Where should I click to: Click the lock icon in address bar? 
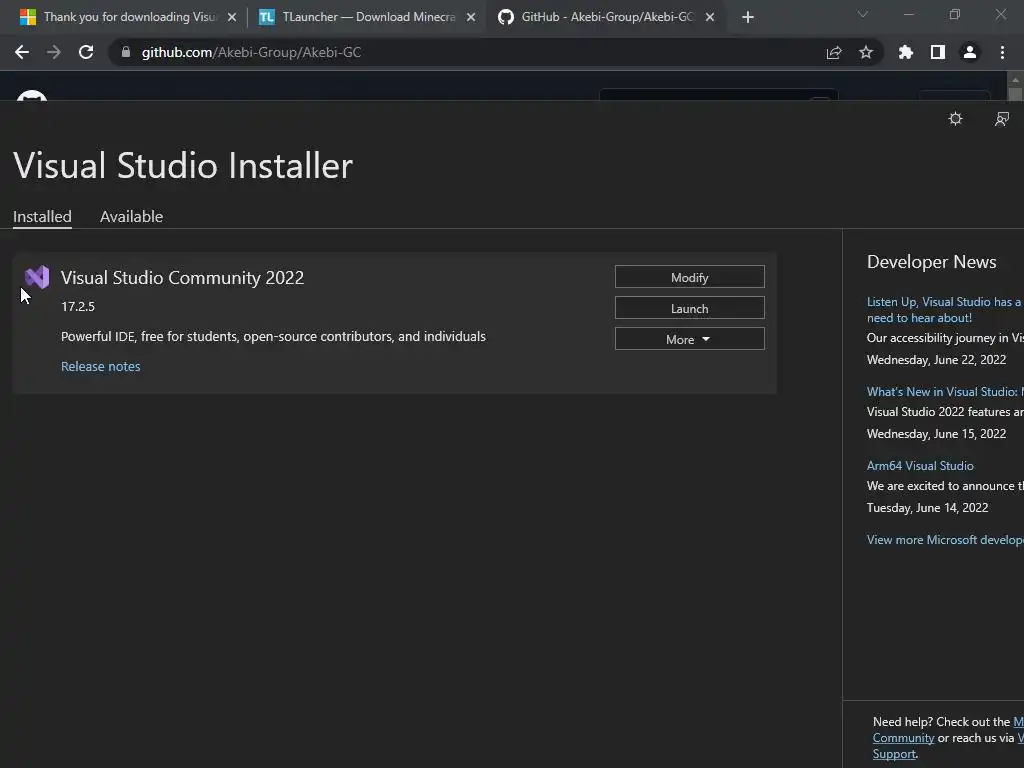click(126, 52)
